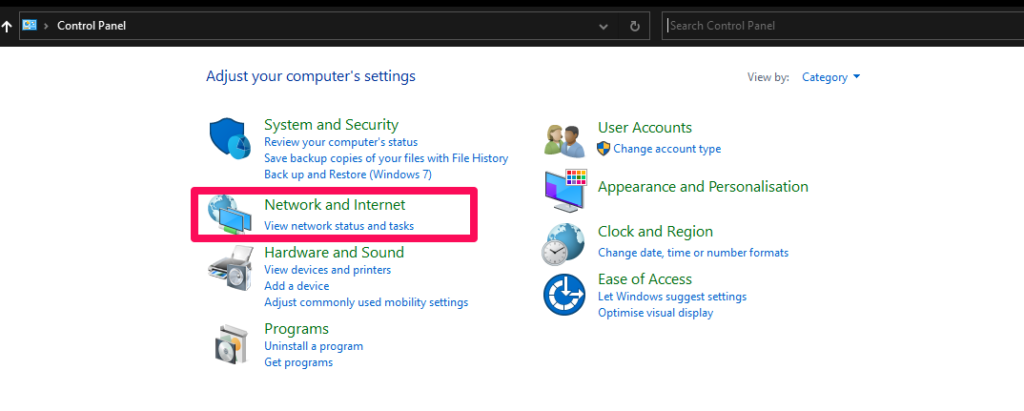Select View network status and tasks

339,226
